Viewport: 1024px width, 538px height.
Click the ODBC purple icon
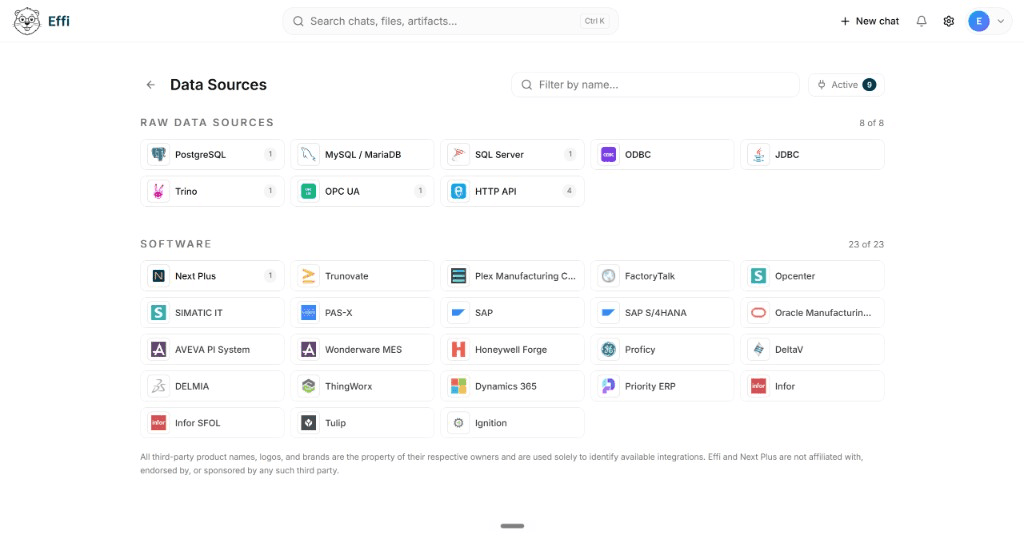point(608,155)
